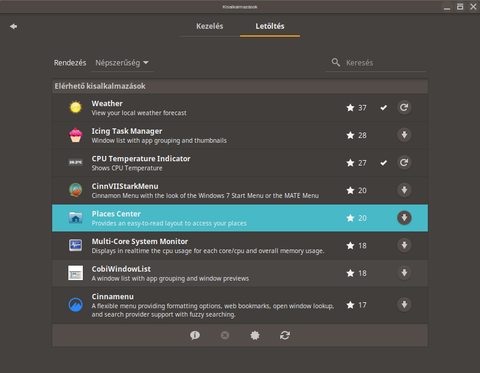Click the CinnVIIStarkMenu round icon
Image resolution: width=480 pixels, height=373 pixels.
click(x=76, y=190)
